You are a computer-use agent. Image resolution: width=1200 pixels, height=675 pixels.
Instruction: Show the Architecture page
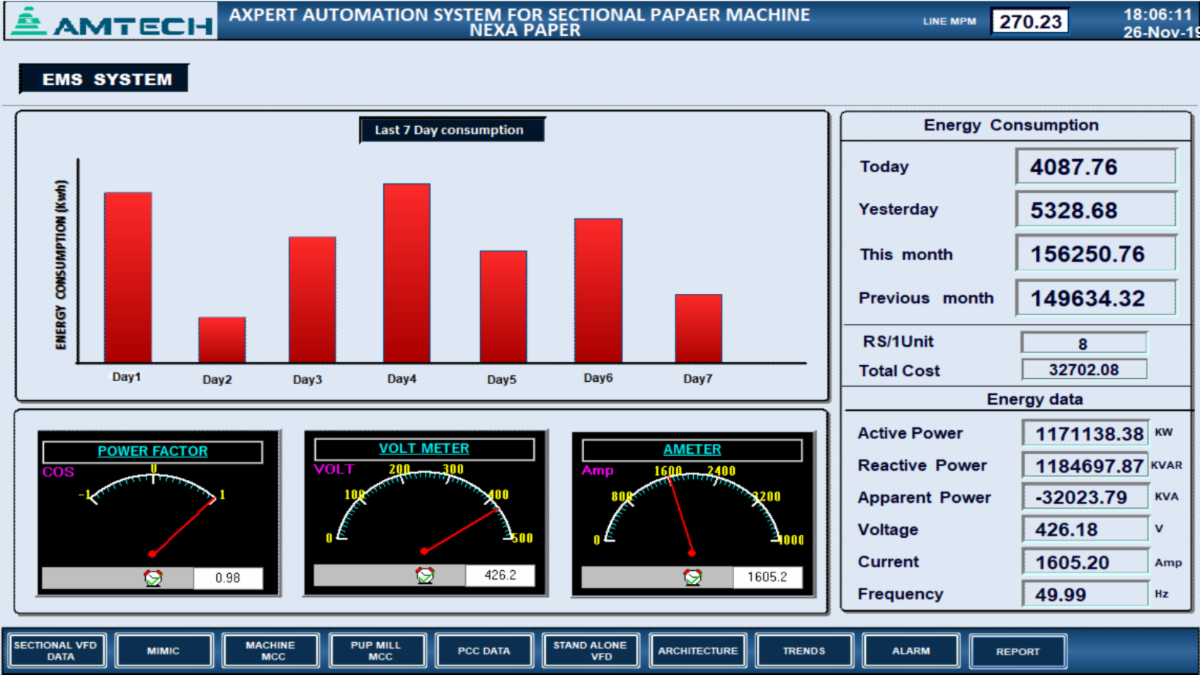coord(697,651)
